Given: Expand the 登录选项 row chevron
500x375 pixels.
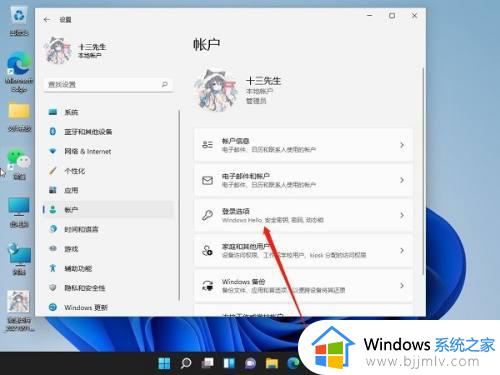Looking at the screenshot, I should pos(402,215).
